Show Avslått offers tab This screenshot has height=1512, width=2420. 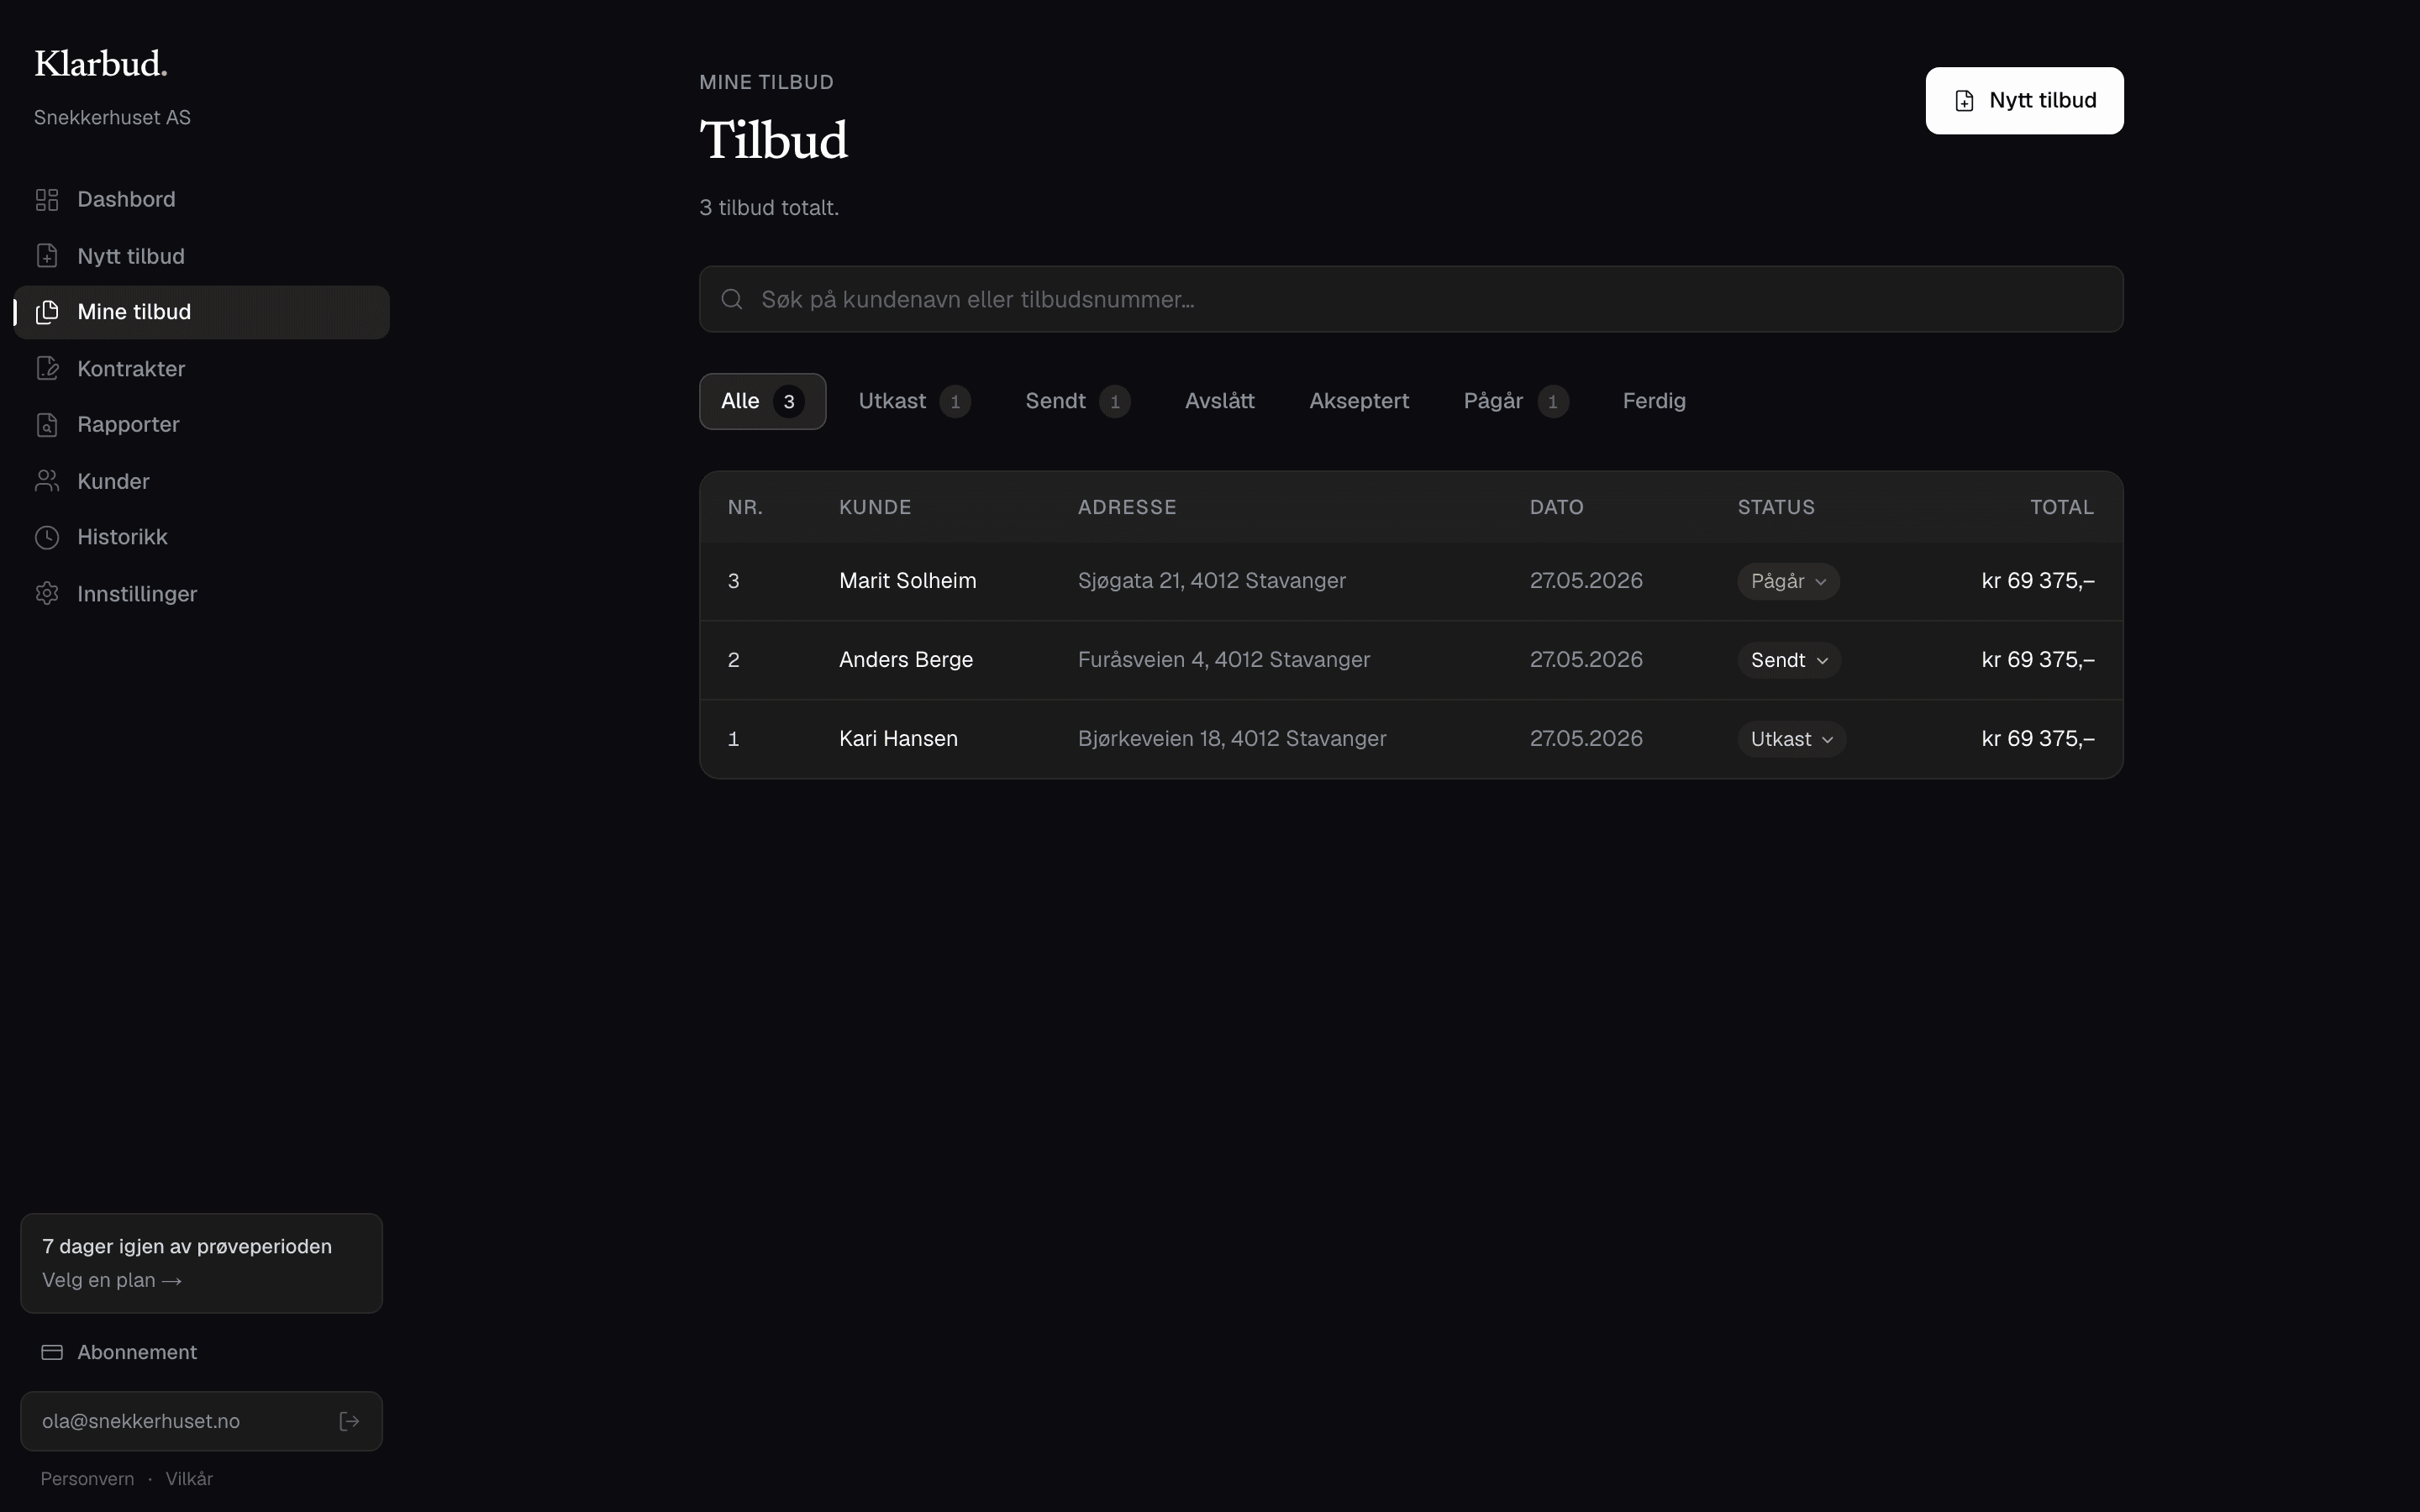tap(1219, 401)
